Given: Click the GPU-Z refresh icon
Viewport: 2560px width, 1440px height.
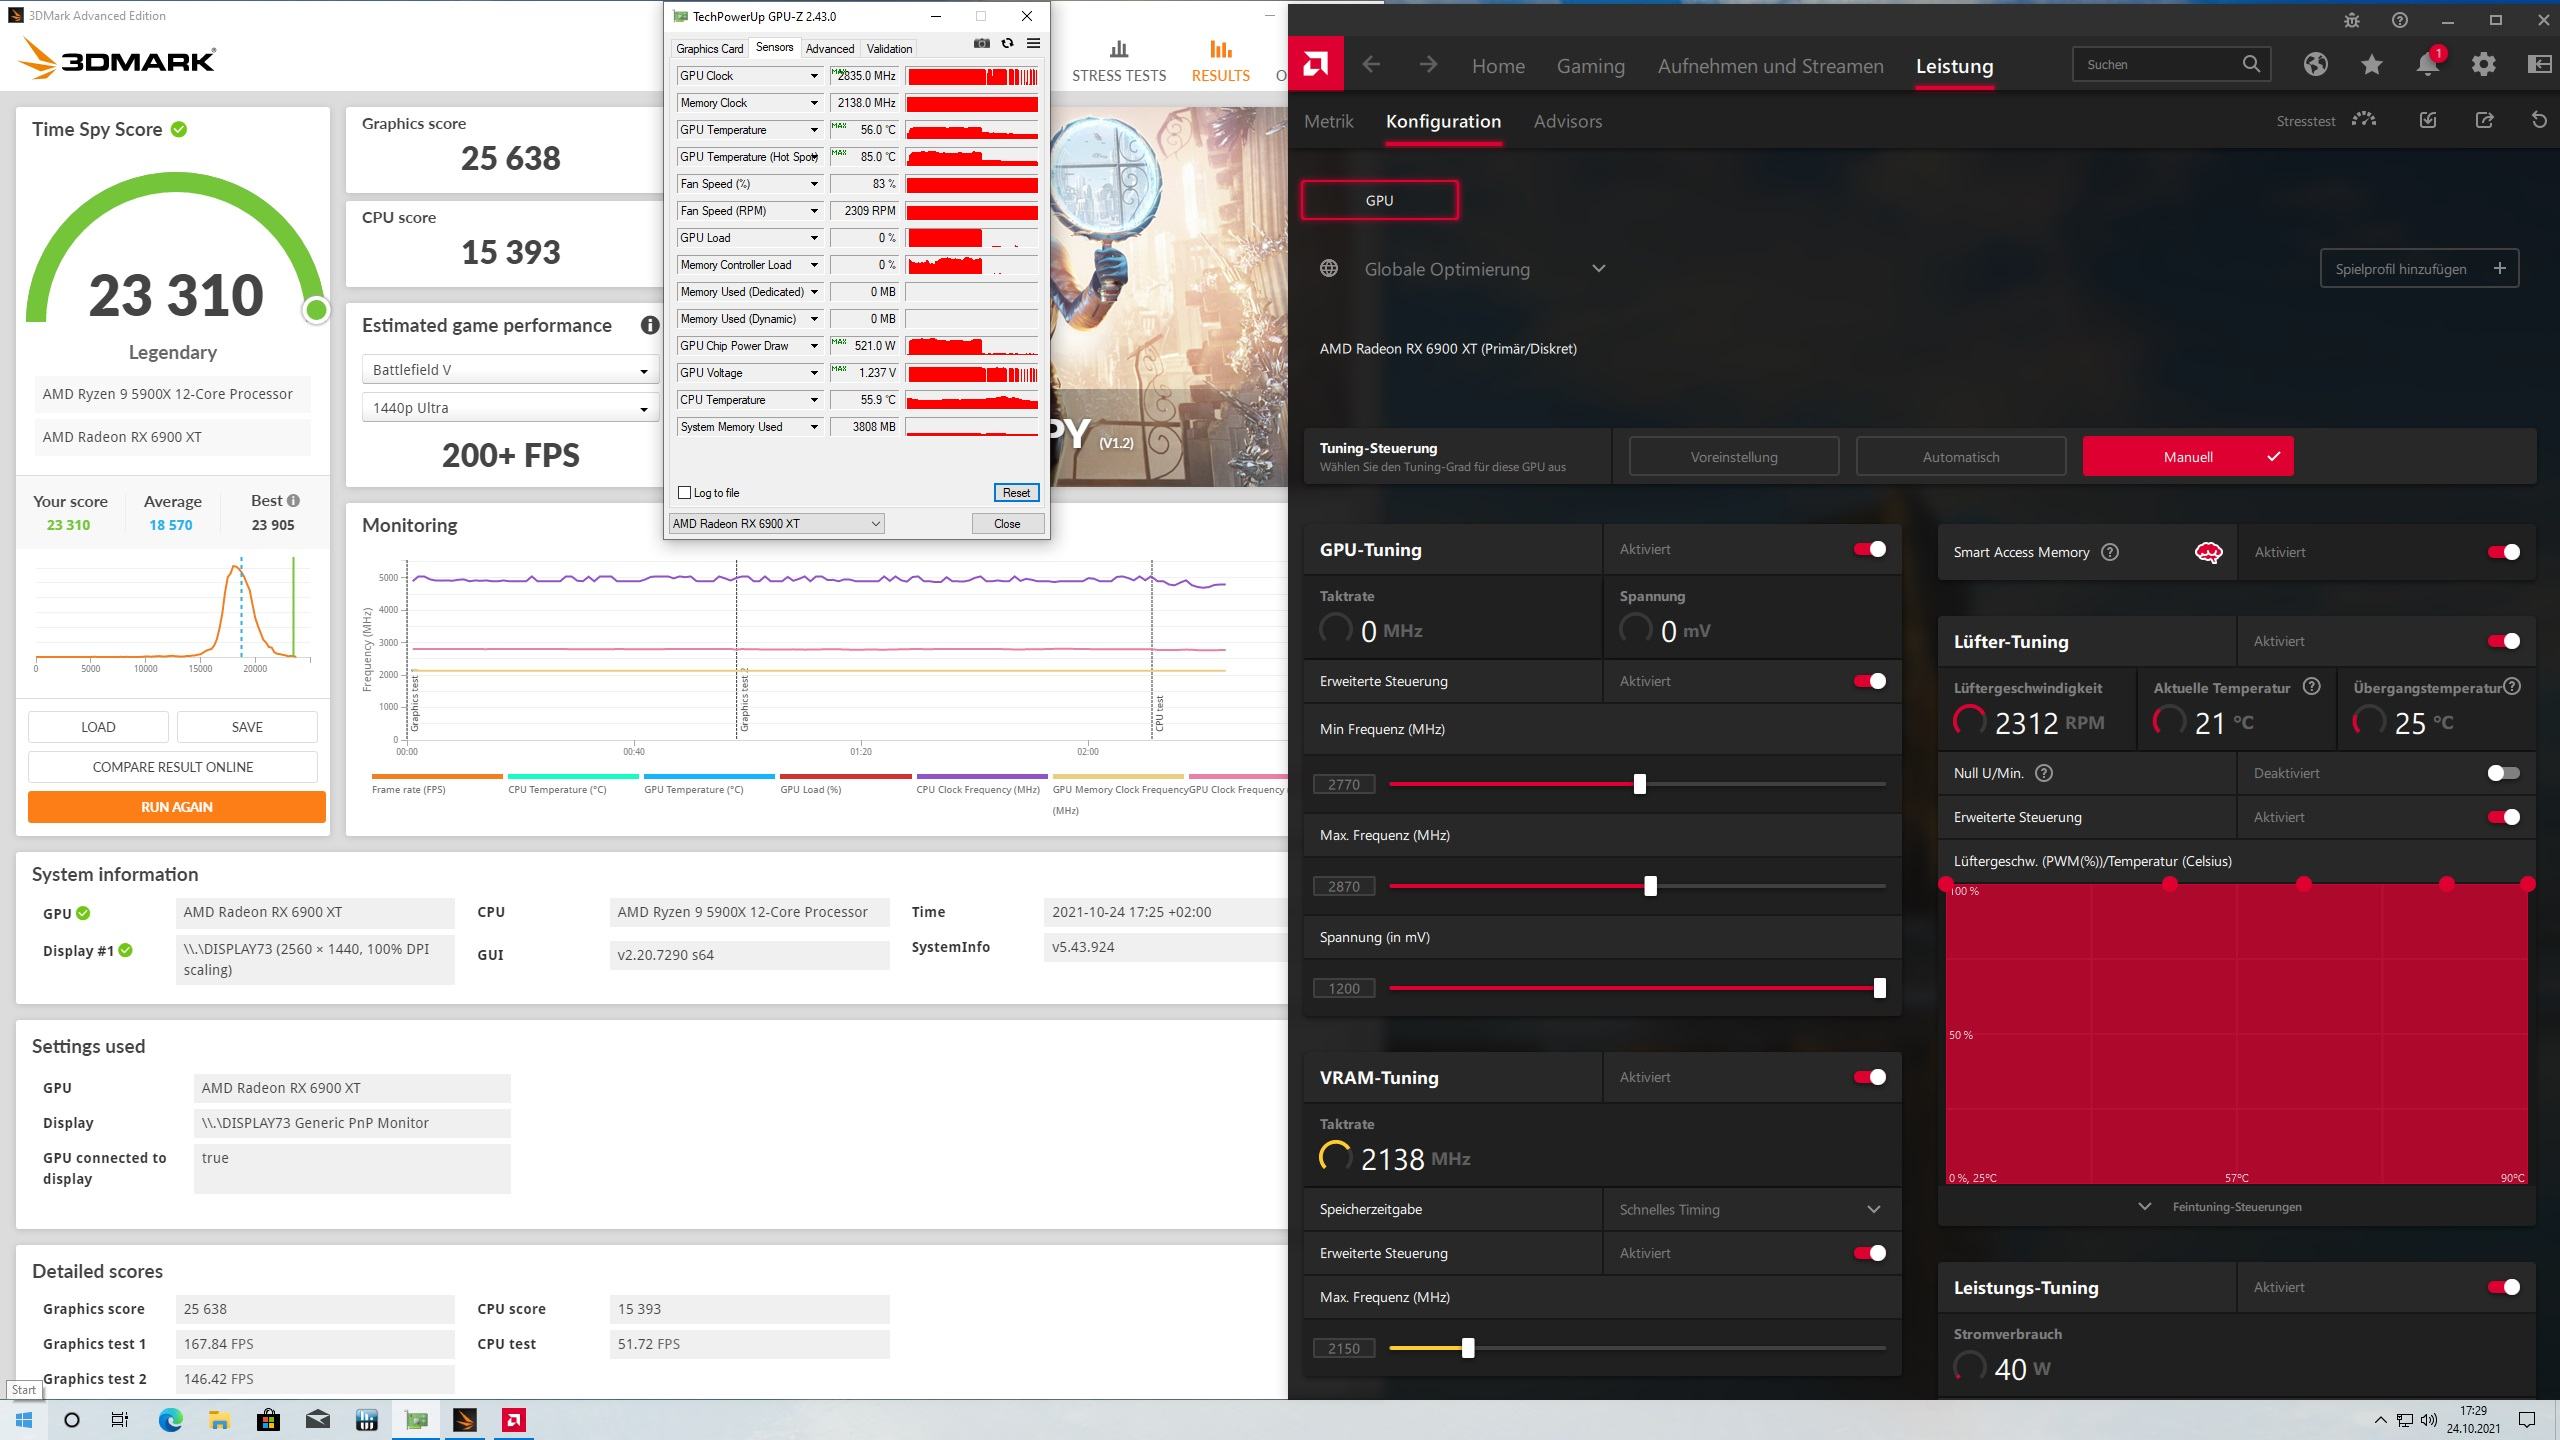Looking at the screenshot, I should (1007, 43).
